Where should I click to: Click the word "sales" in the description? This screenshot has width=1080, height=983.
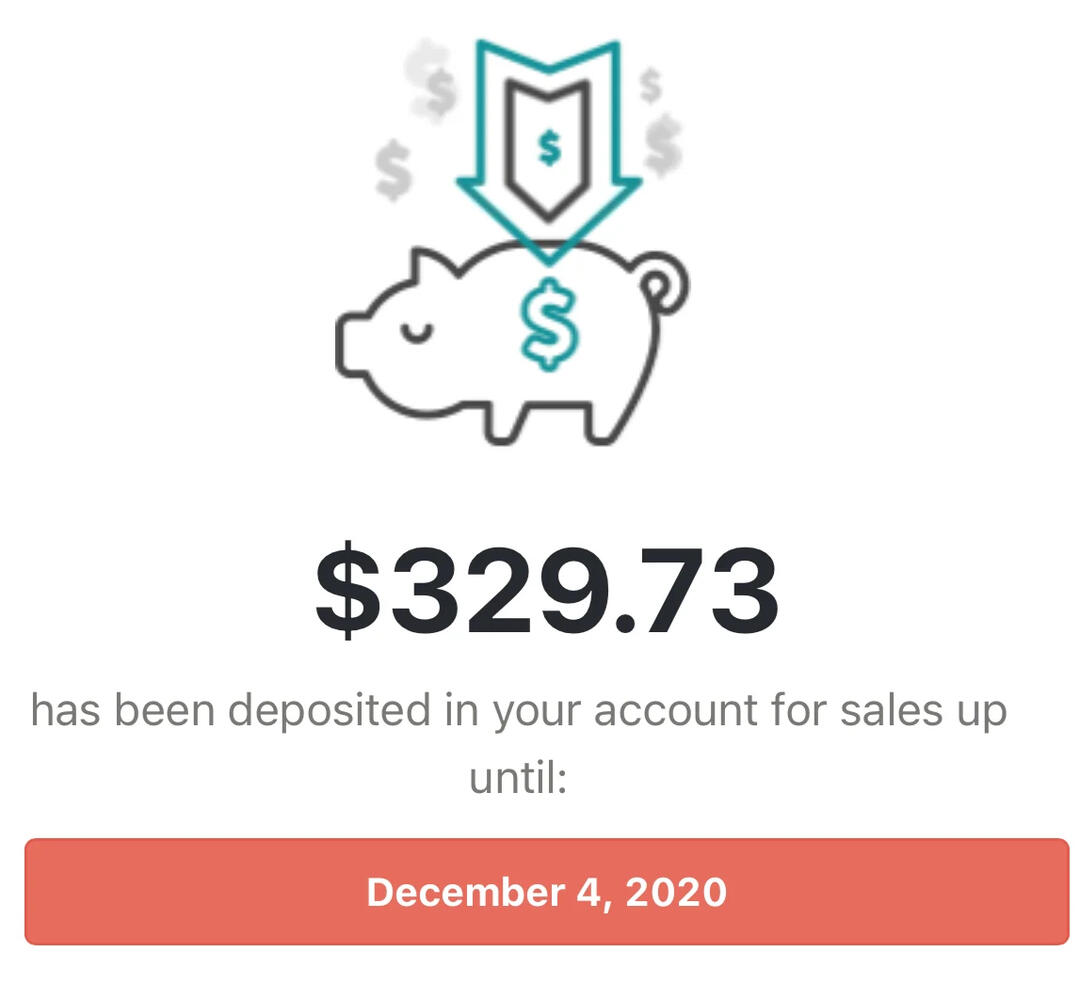(886, 711)
